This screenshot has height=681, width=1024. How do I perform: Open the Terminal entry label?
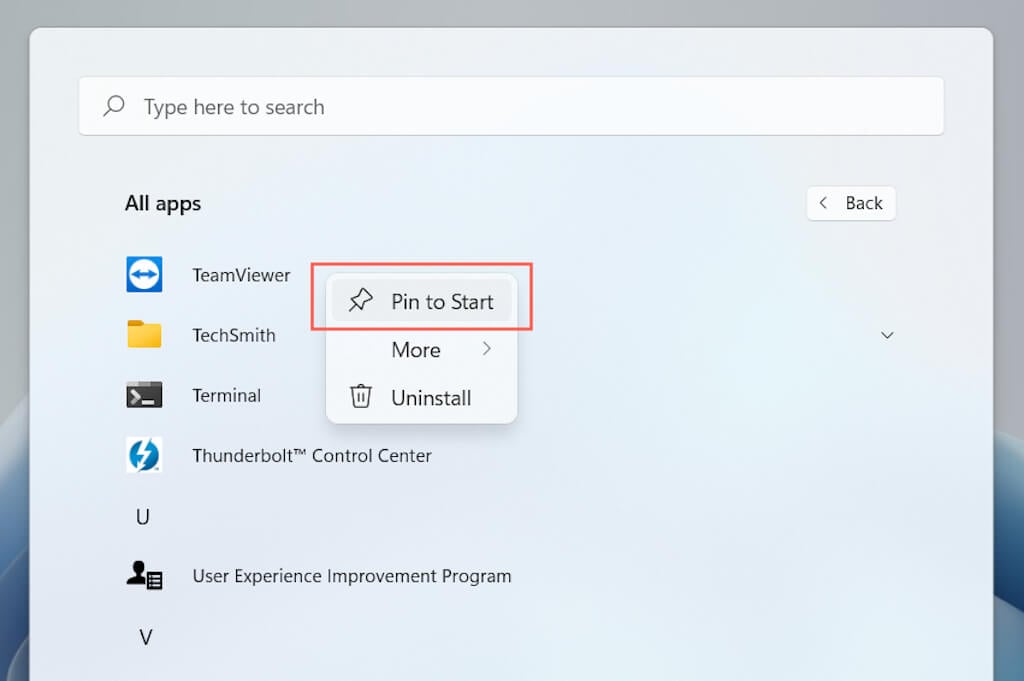pyautogui.click(x=226, y=395)
